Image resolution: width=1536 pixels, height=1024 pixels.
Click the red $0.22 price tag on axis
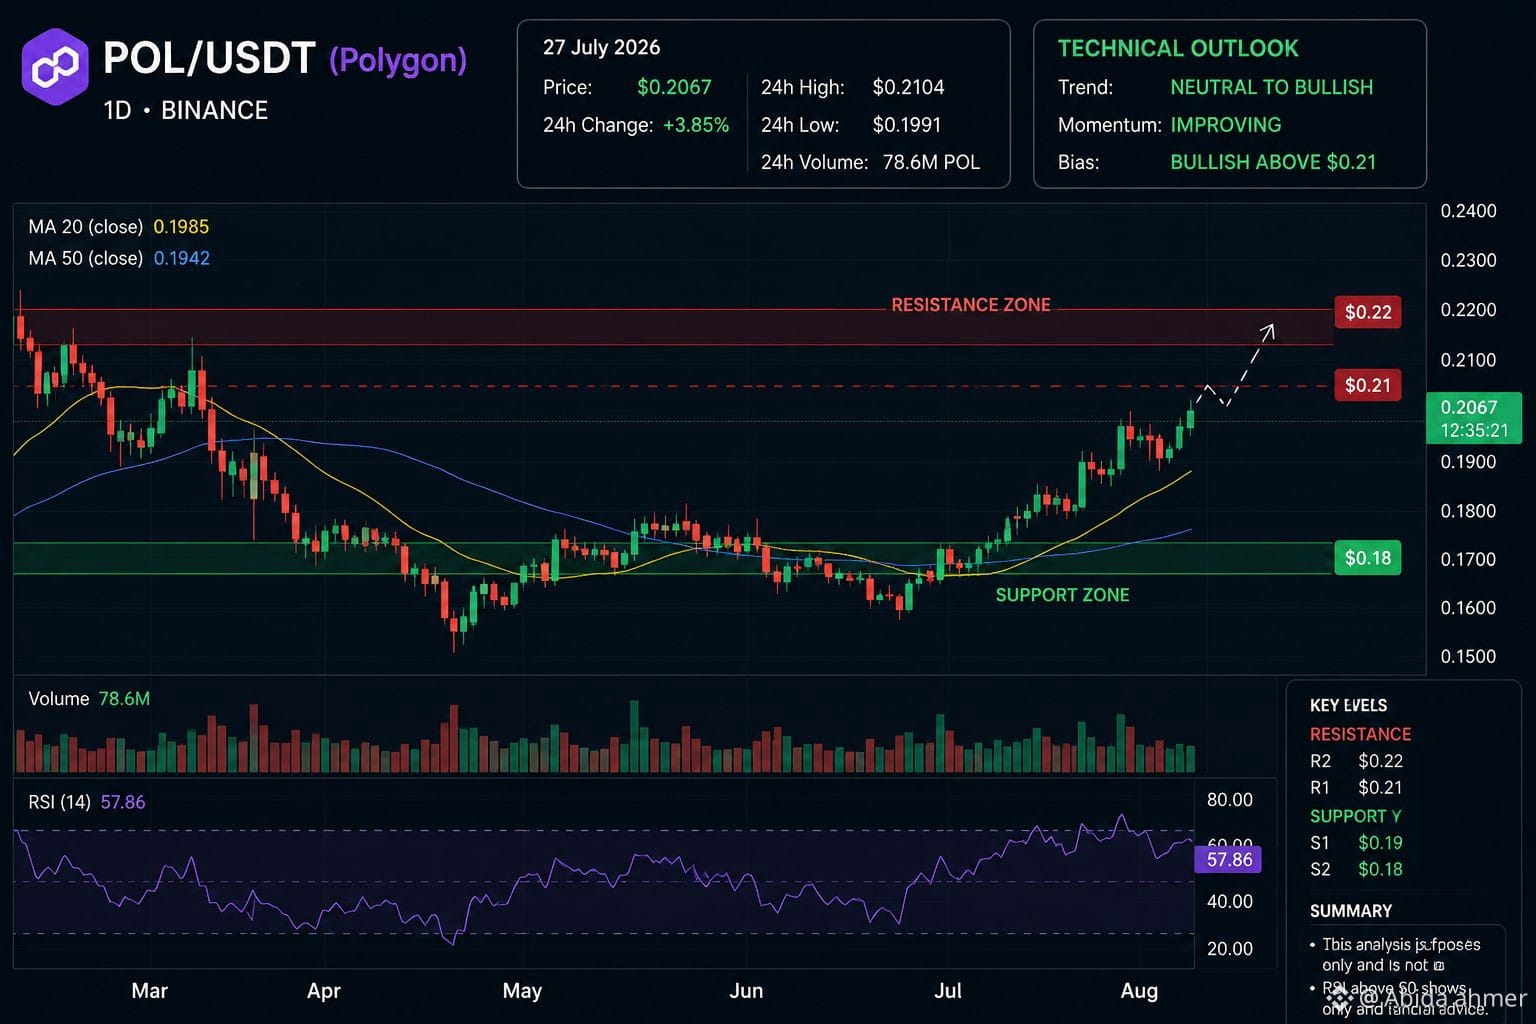click(x=1368, y=312)
